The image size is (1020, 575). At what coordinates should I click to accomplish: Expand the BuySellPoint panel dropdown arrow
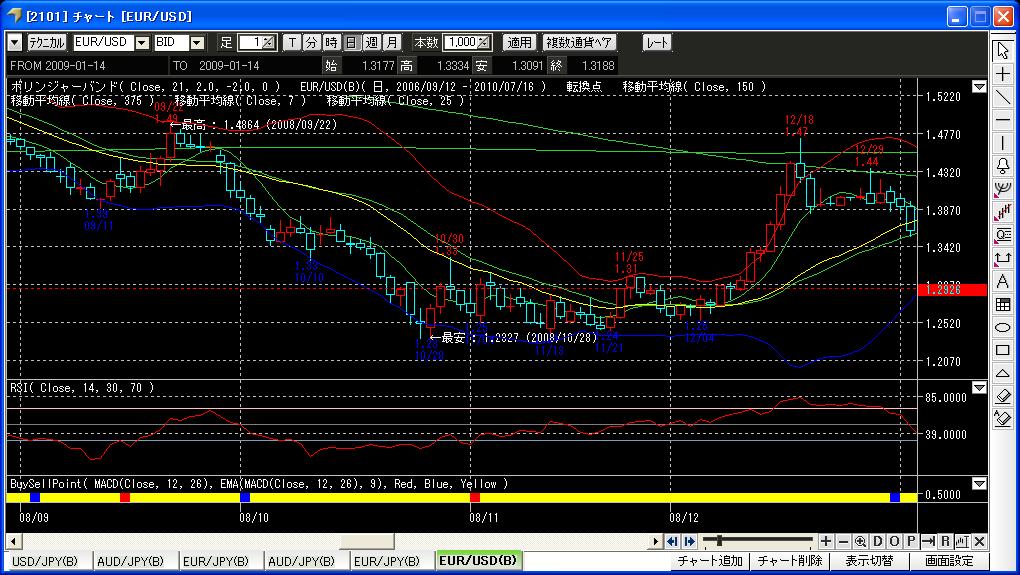point(979,483)
